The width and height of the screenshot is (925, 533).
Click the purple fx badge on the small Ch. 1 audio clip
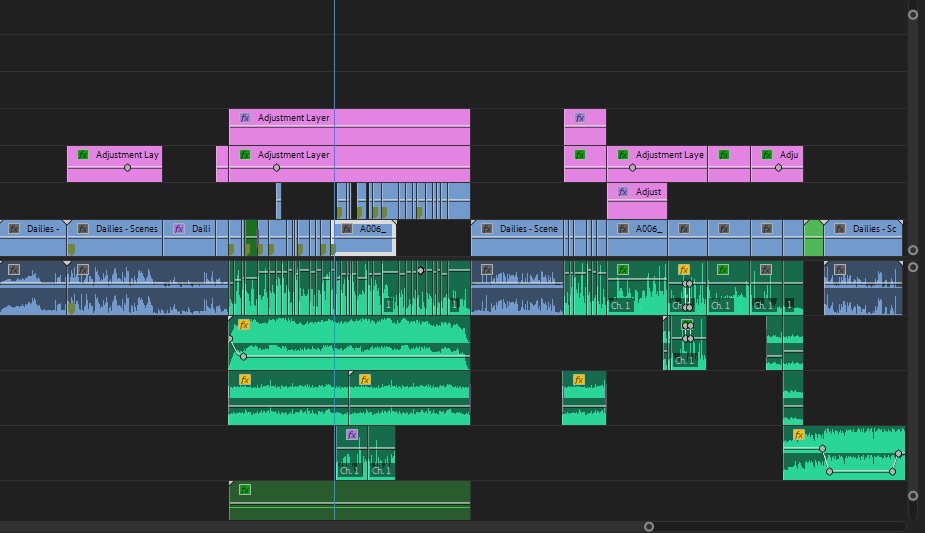tap(351, 434)
